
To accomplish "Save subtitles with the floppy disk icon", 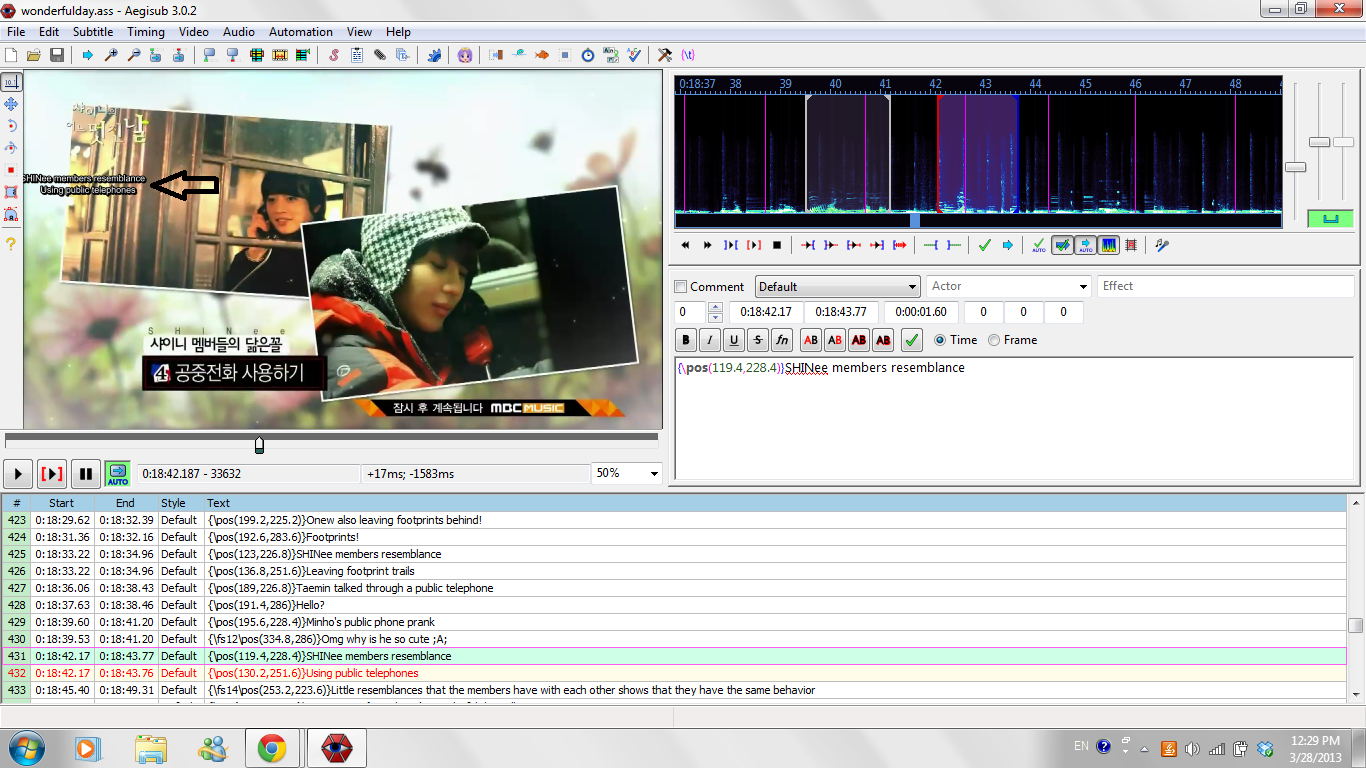I will (57, 55).
